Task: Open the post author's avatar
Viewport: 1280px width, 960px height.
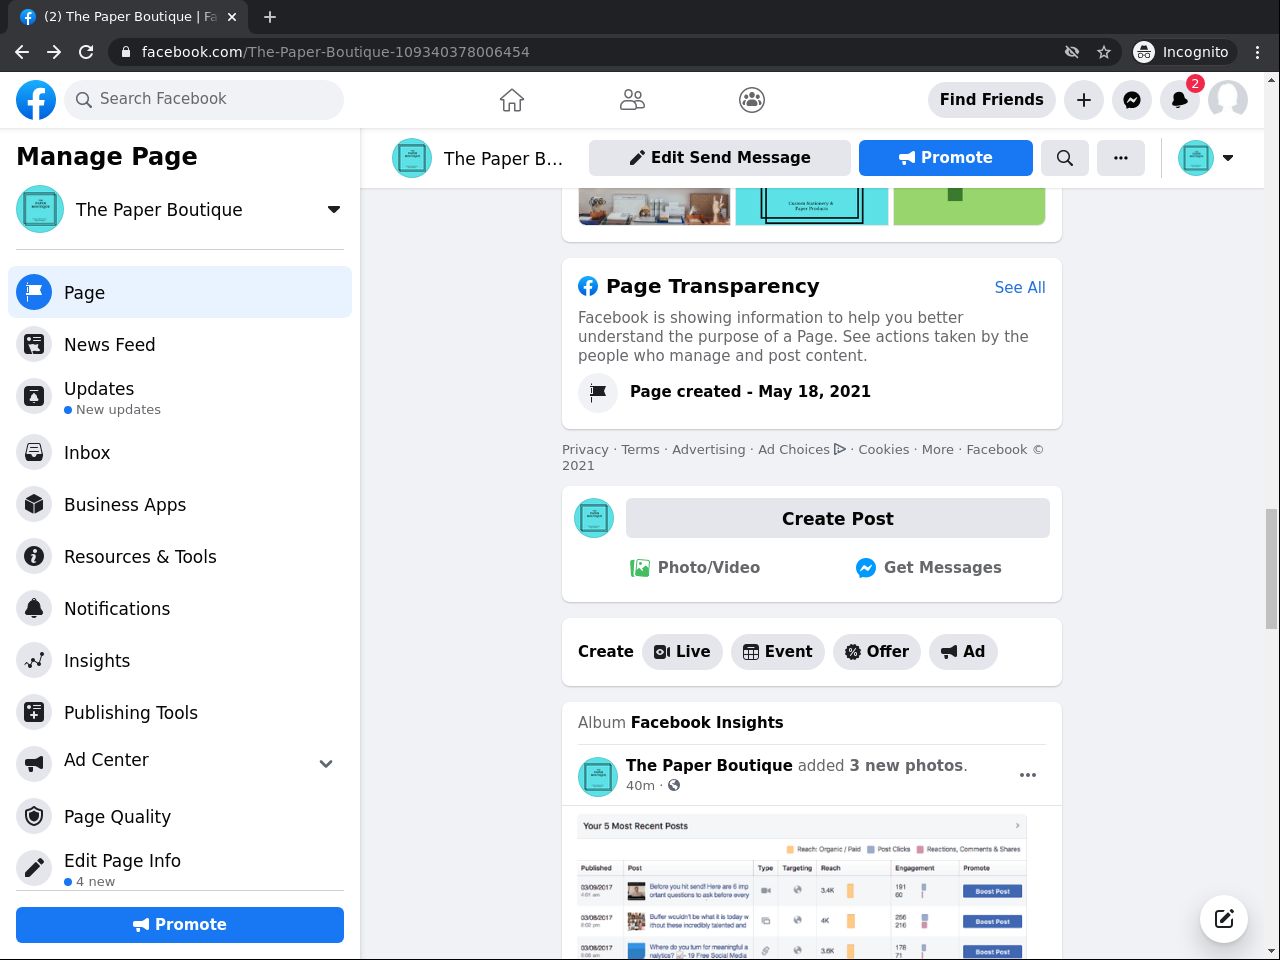Action: click(598, 777)
